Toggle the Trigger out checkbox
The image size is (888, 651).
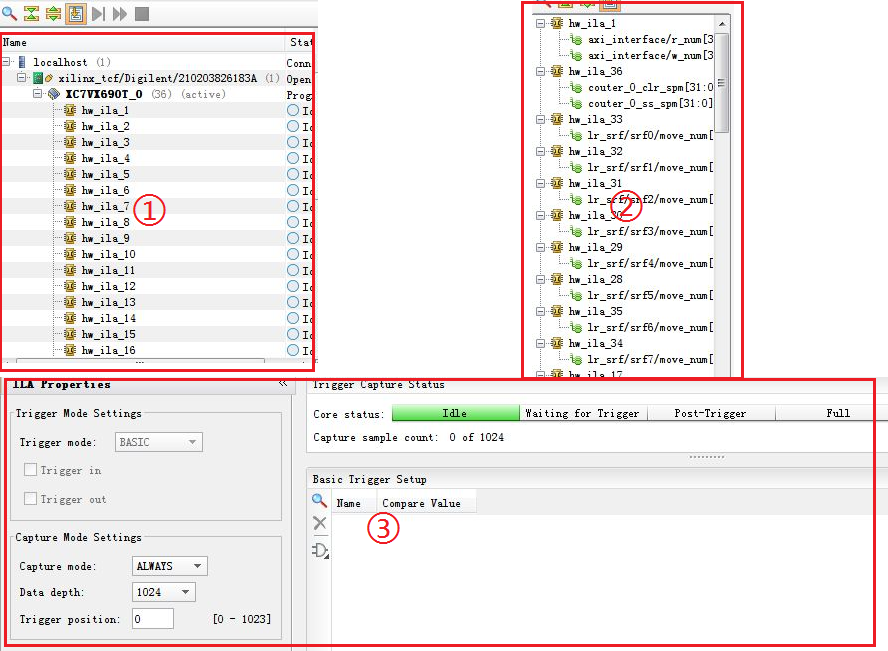click(31, 499)
